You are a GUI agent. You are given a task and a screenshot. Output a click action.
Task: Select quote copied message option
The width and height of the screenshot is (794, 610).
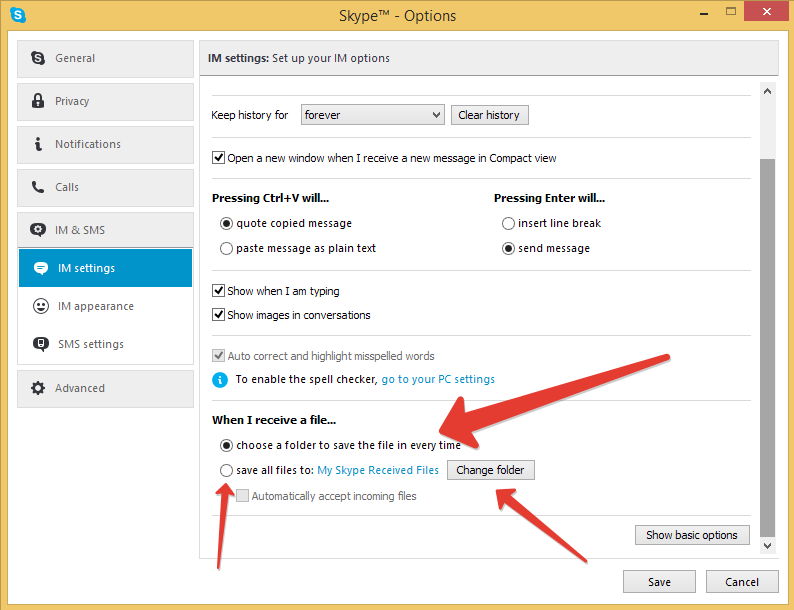[x=226, y=223]
